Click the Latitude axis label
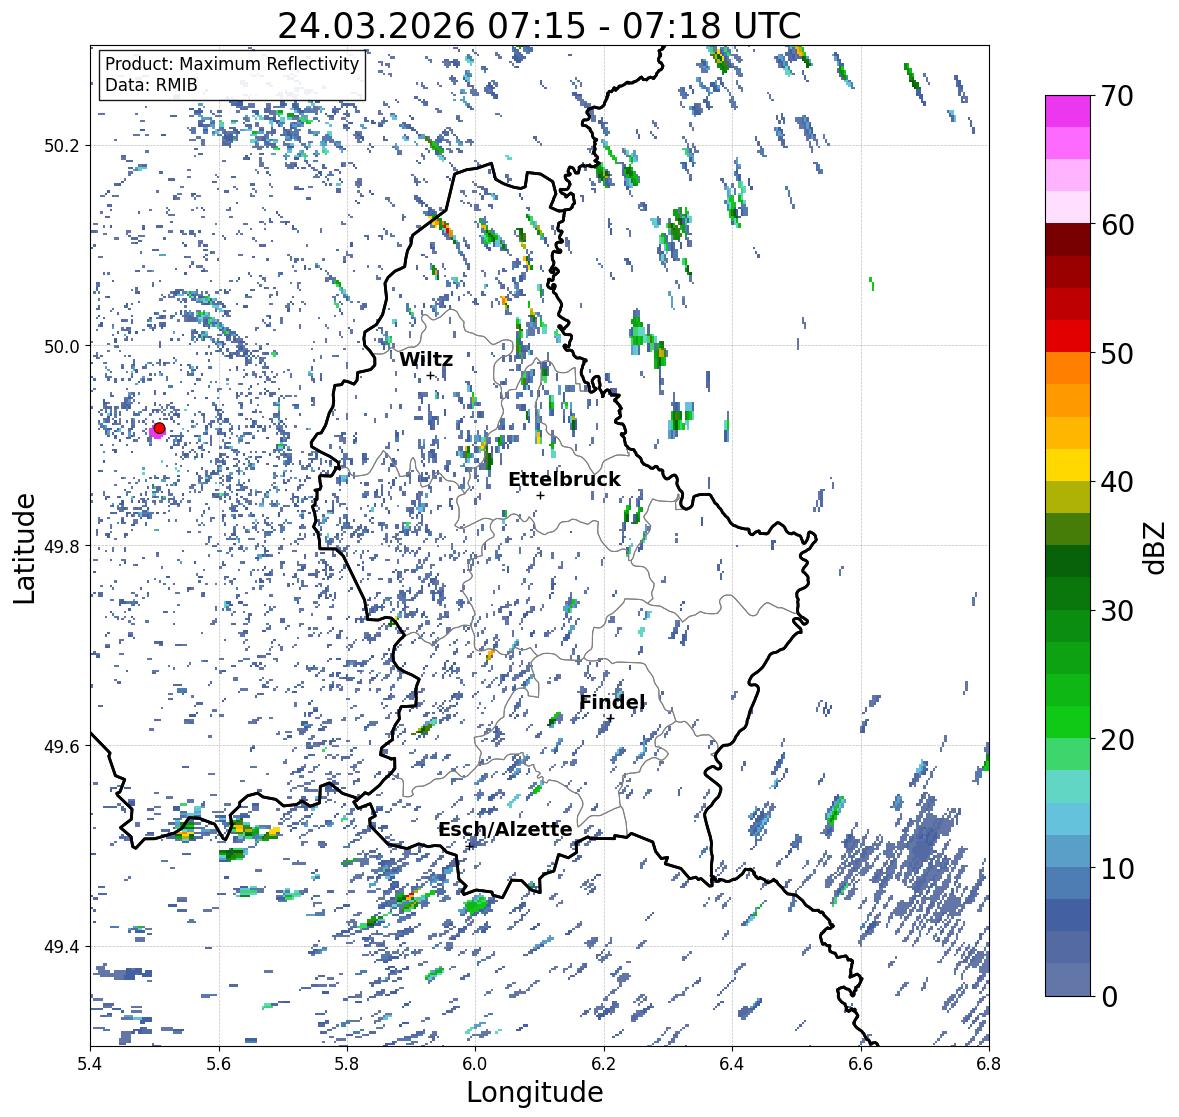The width and height of the screenshot is (1179, 1117). (24, 548)
